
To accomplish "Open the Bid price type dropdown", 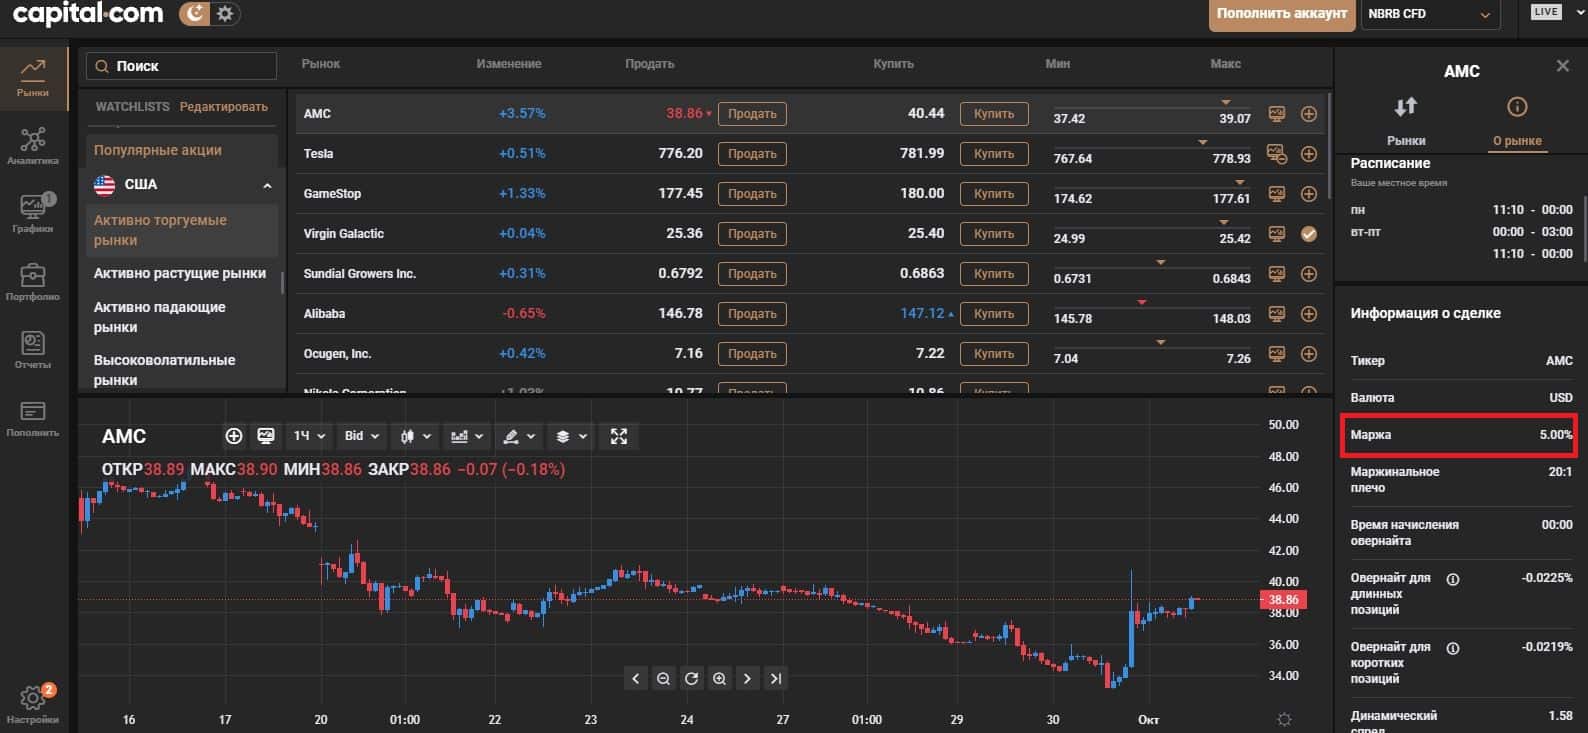I will click(x=362, y=436).
